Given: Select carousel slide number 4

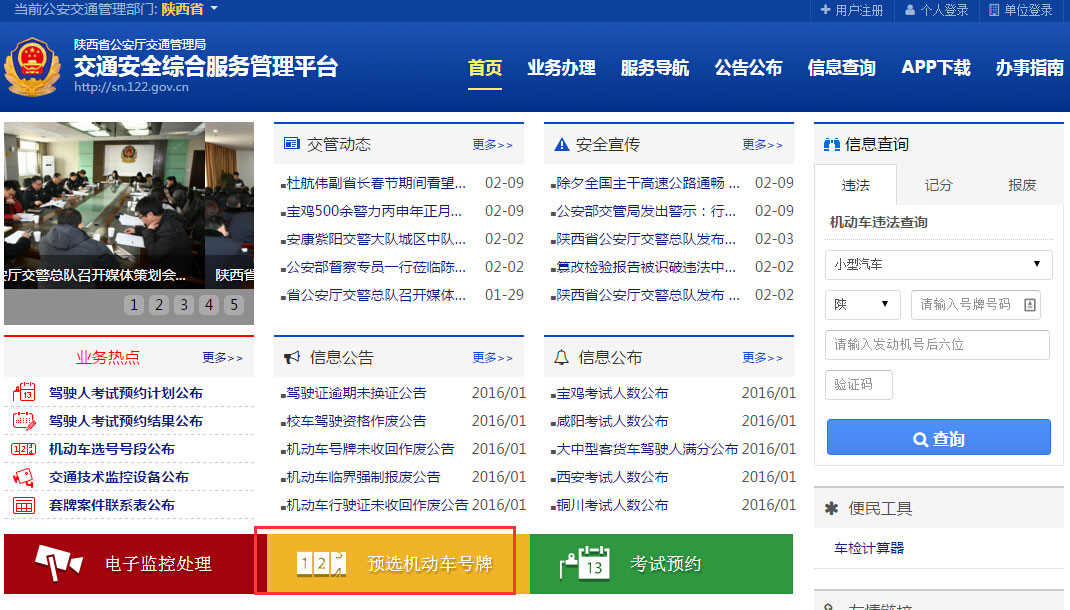Looking at the screenshot, I should coord(208,304).
